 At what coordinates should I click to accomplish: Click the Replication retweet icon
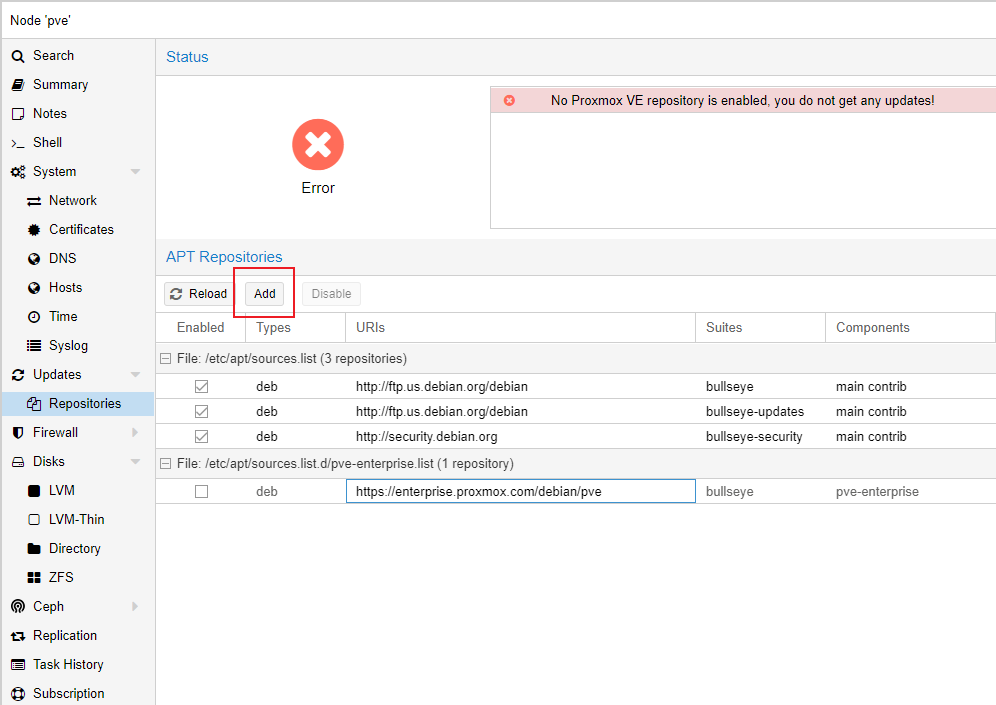coord(18,636)
